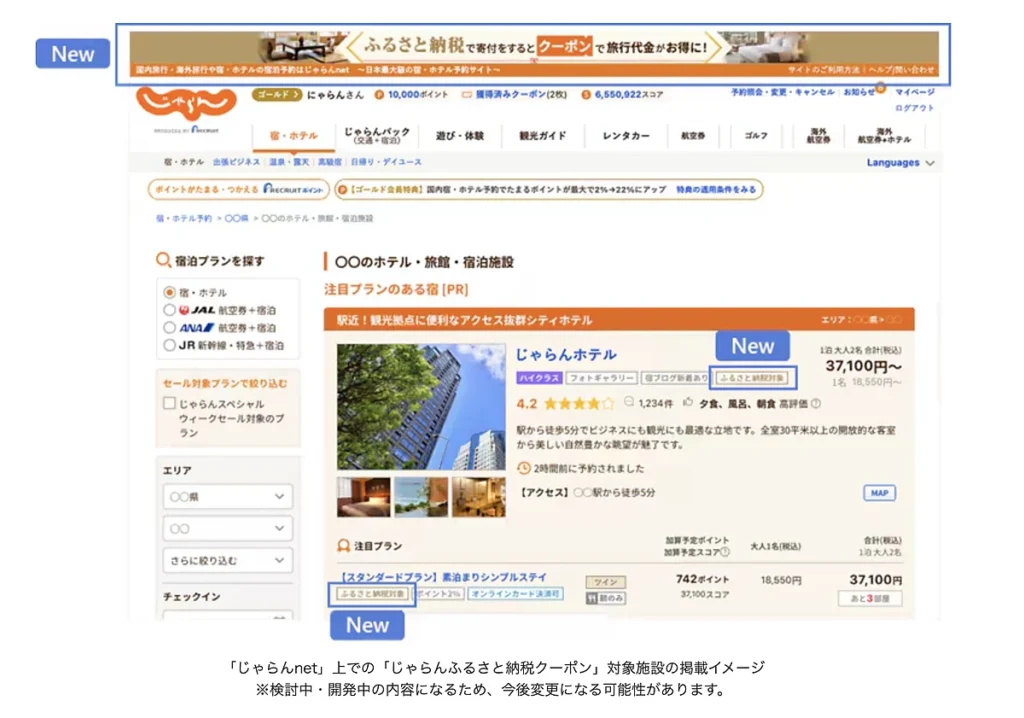
Task: Click the ○○県 breadcrumb link
Action: 236,218
